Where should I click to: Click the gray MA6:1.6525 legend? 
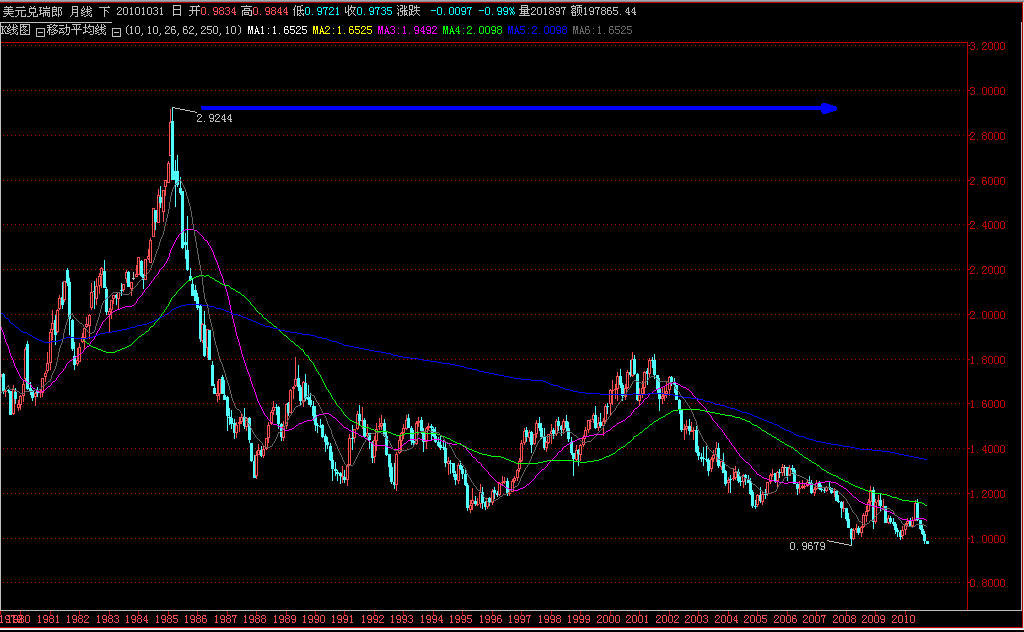tap(602, 31)
